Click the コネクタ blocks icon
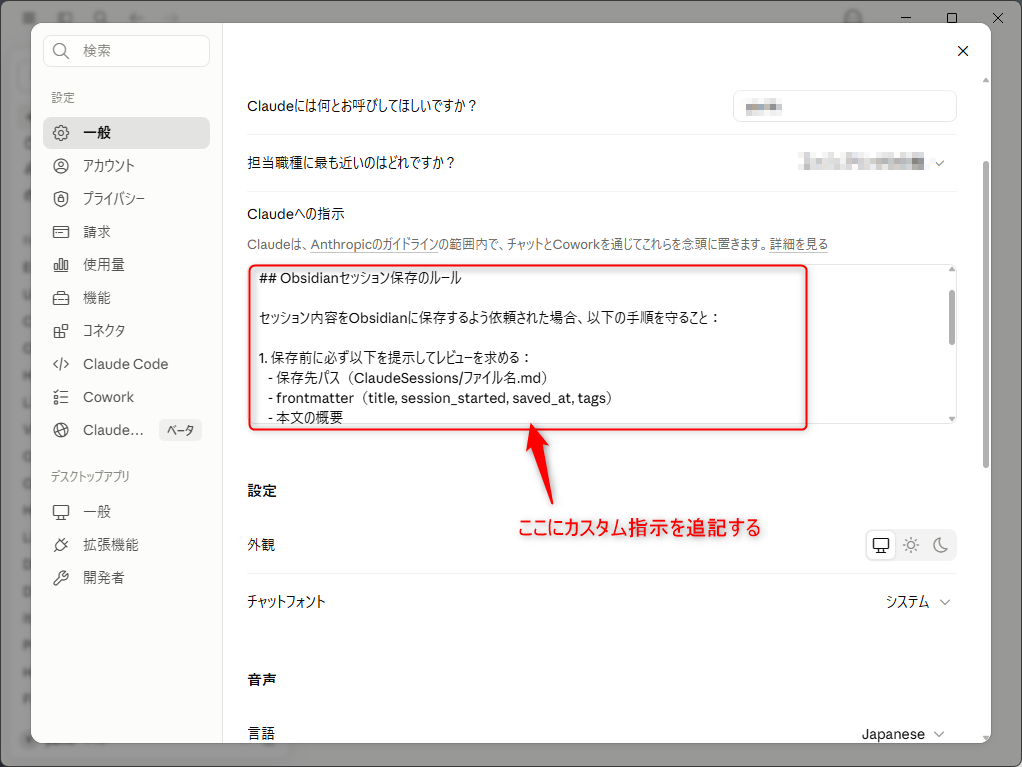 click(61, 331)
